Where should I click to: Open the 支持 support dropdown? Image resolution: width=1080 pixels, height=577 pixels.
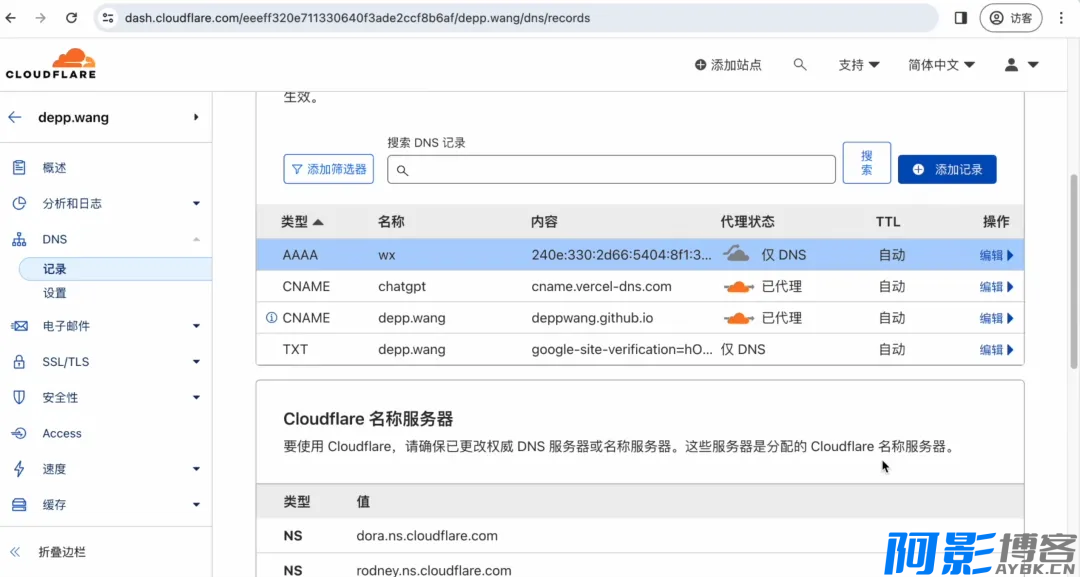(859, 65)
